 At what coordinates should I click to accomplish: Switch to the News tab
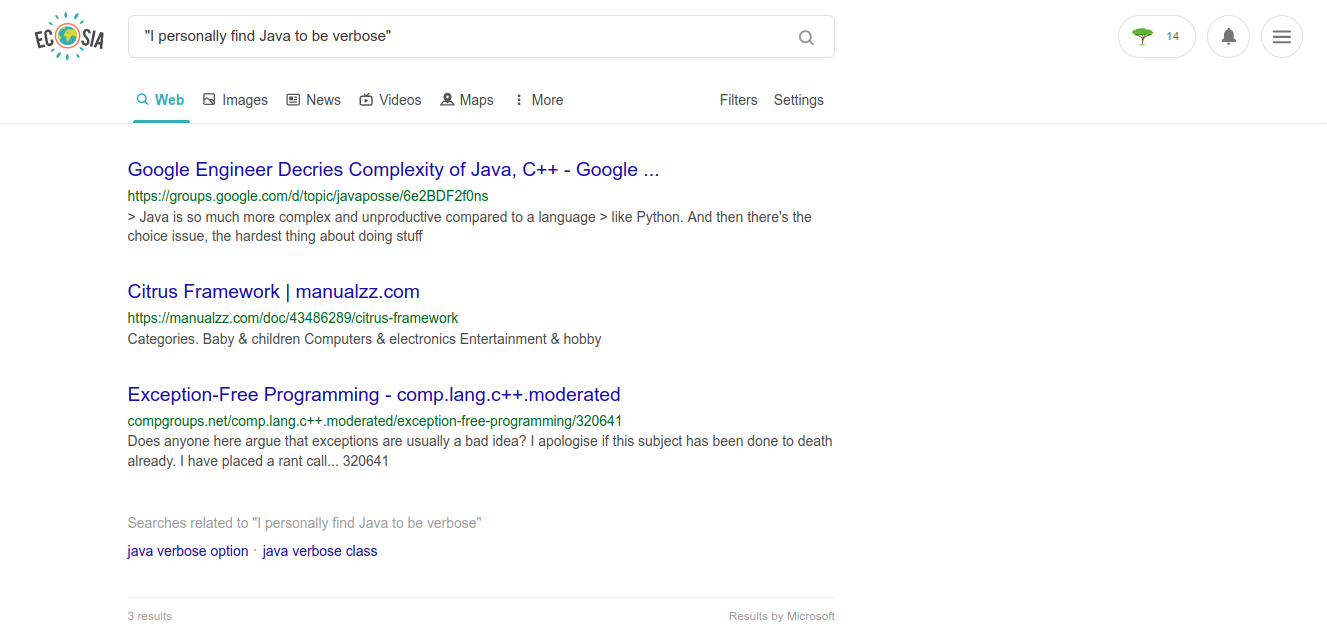[x=313, y=100]
